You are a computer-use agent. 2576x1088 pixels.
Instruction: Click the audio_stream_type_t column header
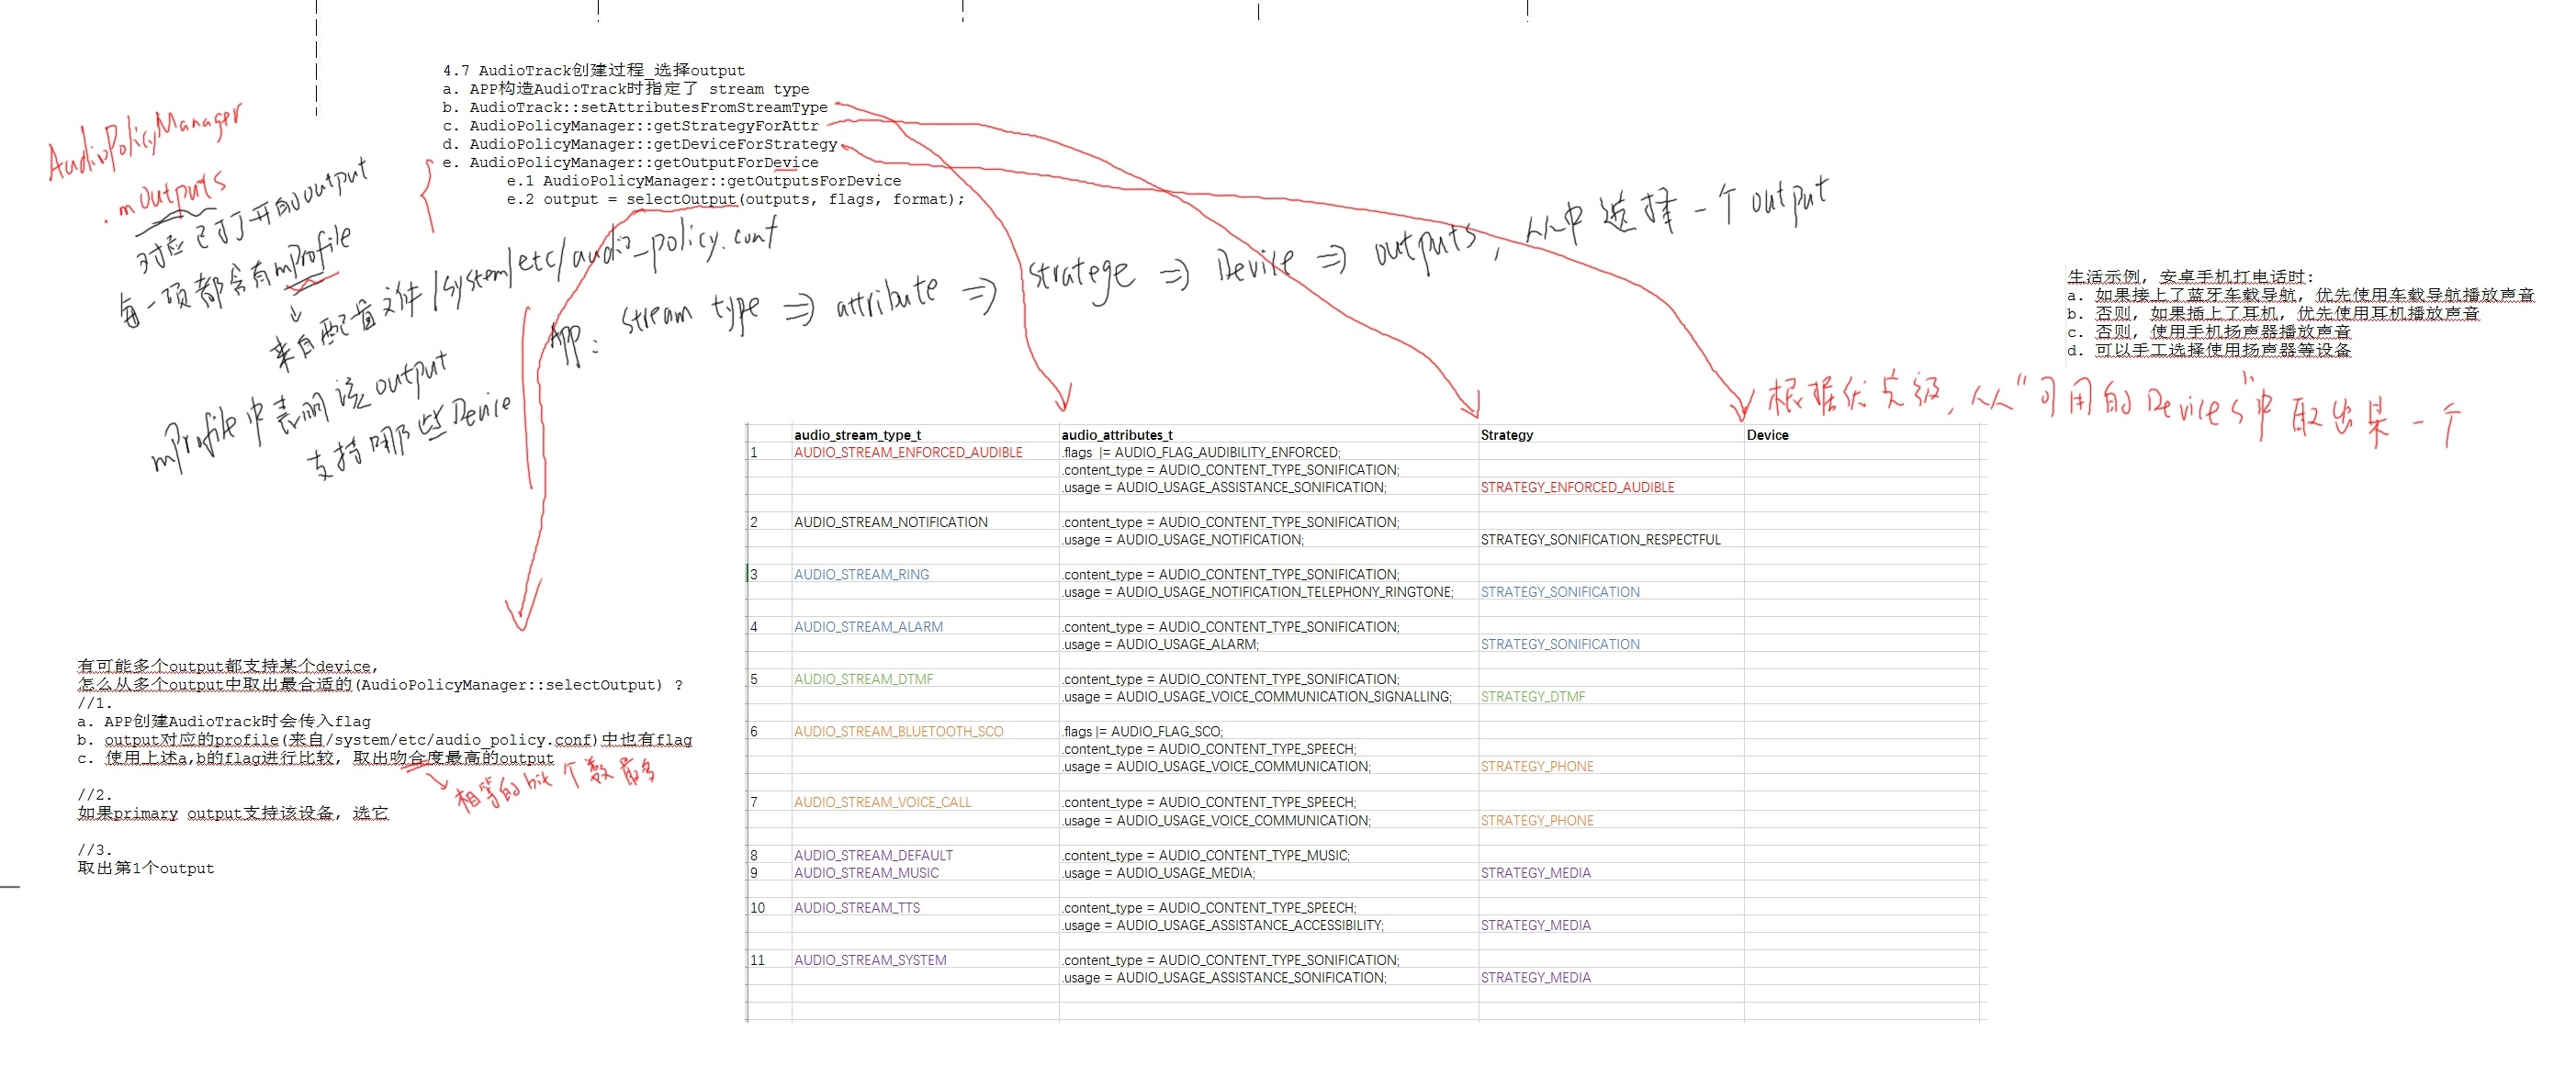(x=857, y=435)
